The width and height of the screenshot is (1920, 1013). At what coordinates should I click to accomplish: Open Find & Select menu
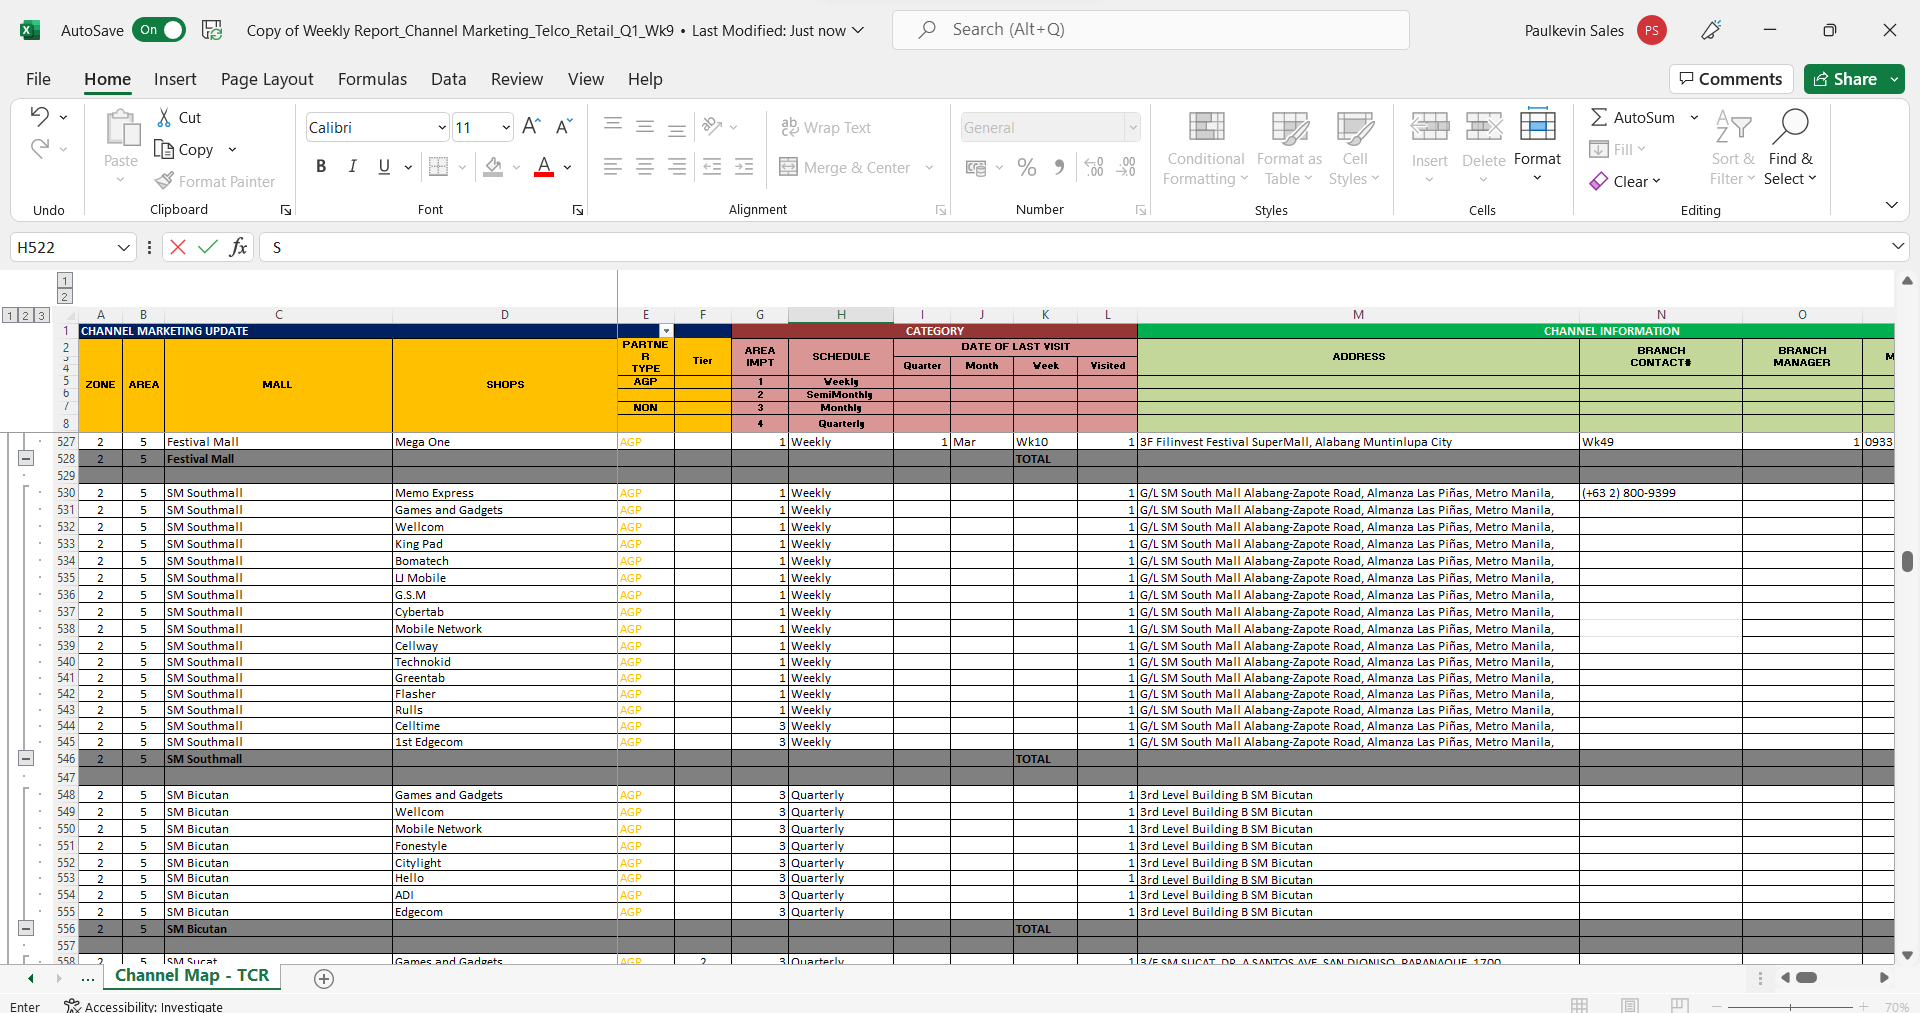[x=1790, y=148]
